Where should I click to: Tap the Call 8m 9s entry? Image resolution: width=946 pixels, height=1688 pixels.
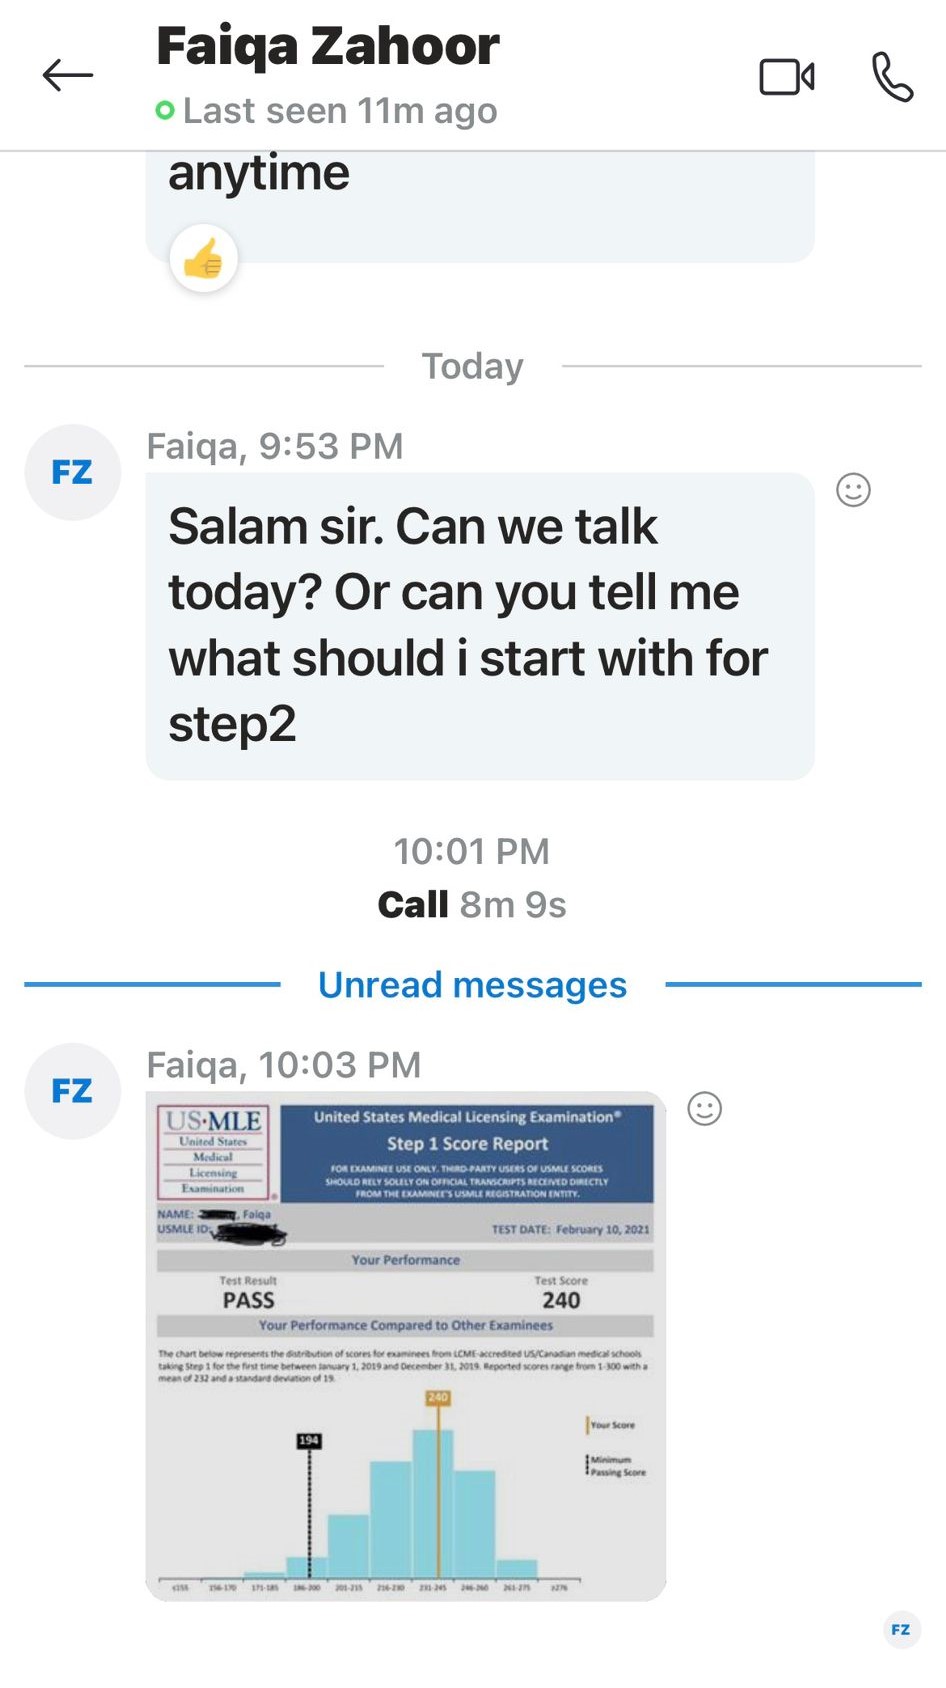pos(472,904)
